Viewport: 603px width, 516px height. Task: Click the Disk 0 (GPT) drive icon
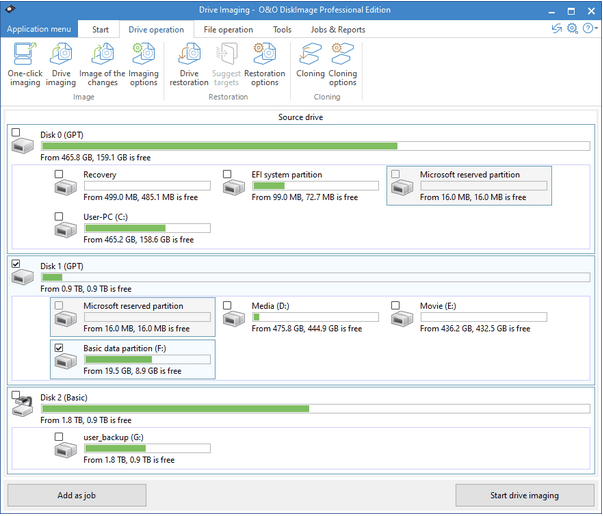[22, 146]
